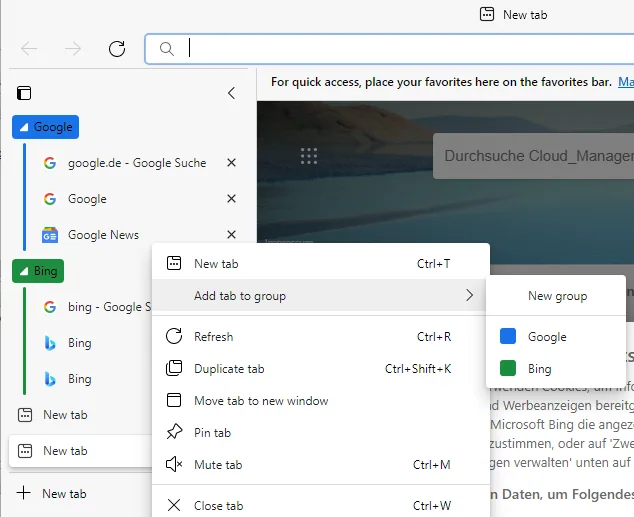The image size is (634, 517).
Task: Switch to google.de - Google Suche tab
Action: pos(136,163)
